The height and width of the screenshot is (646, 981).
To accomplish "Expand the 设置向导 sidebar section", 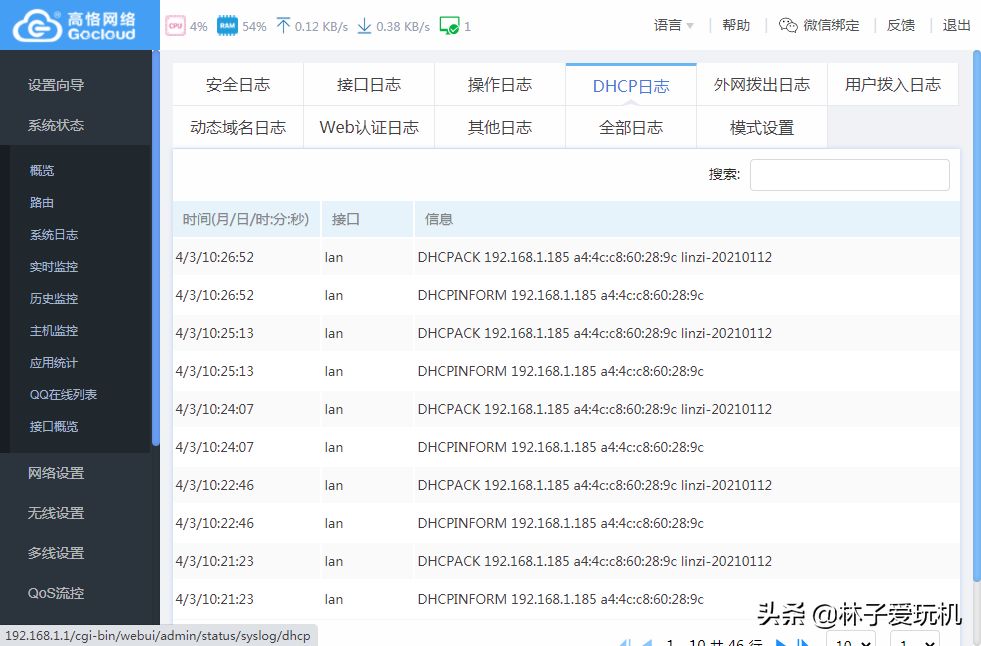I will (56, 85).
